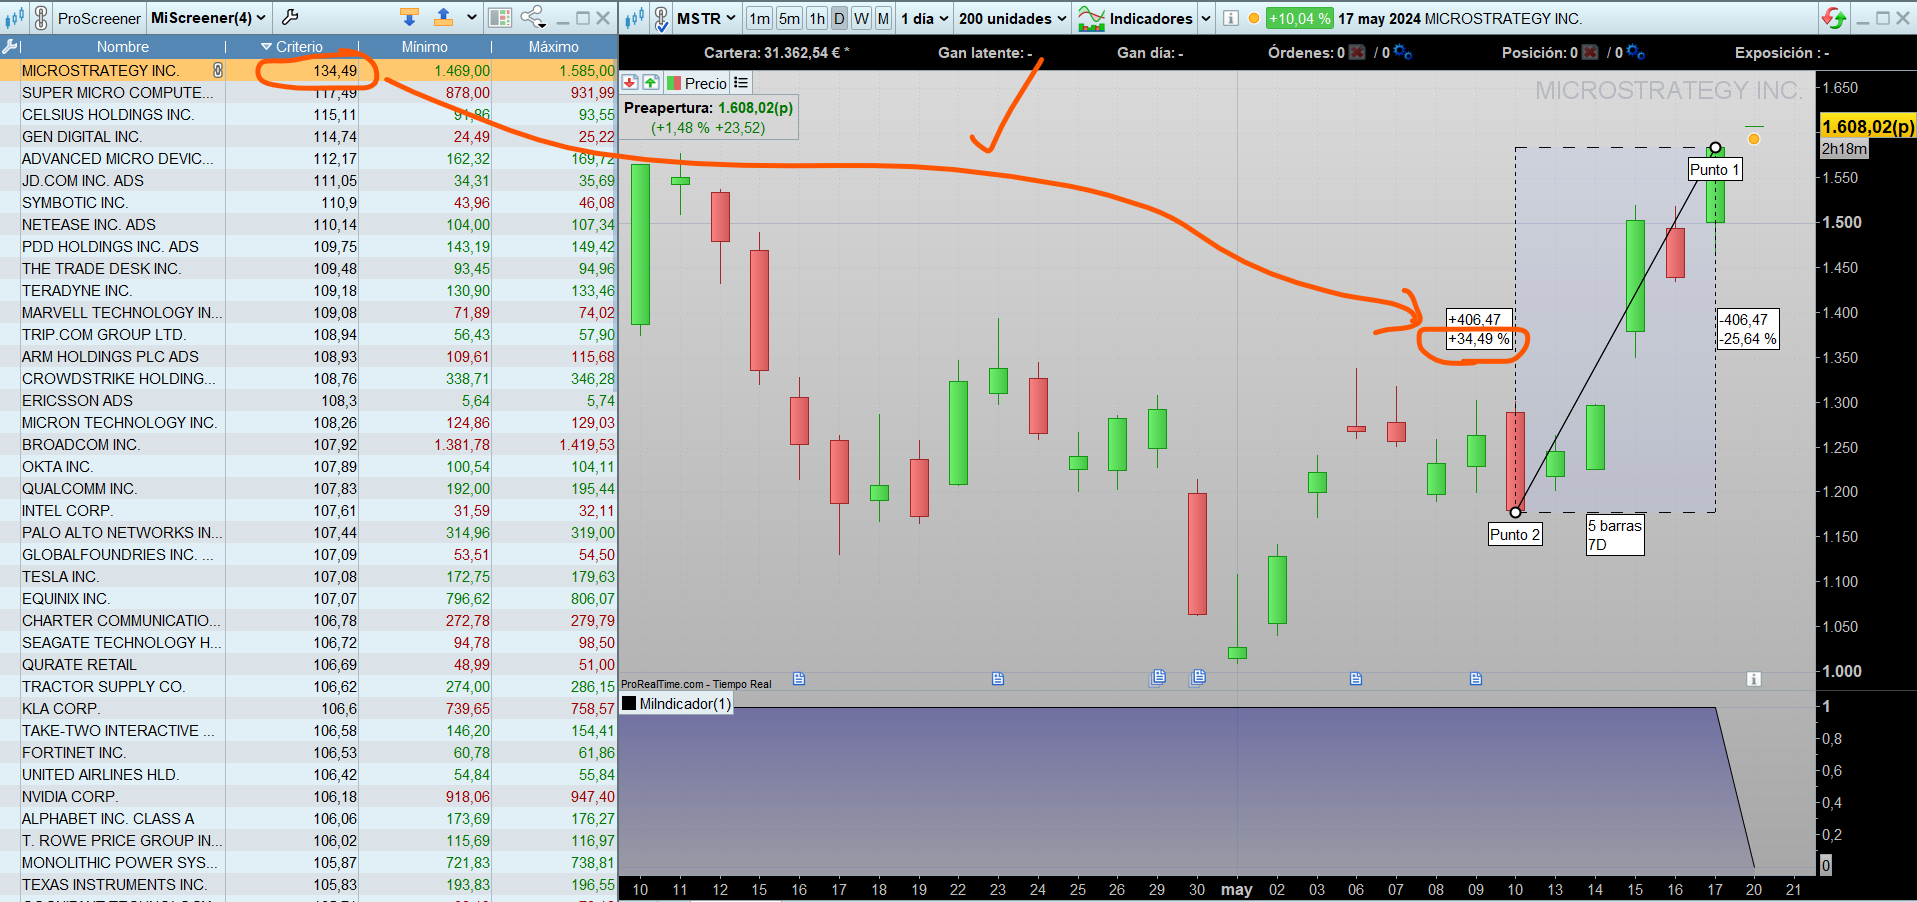Switch the chart to the 5m timeframe
1917x902 pixels.
click(x=790, y=18)
